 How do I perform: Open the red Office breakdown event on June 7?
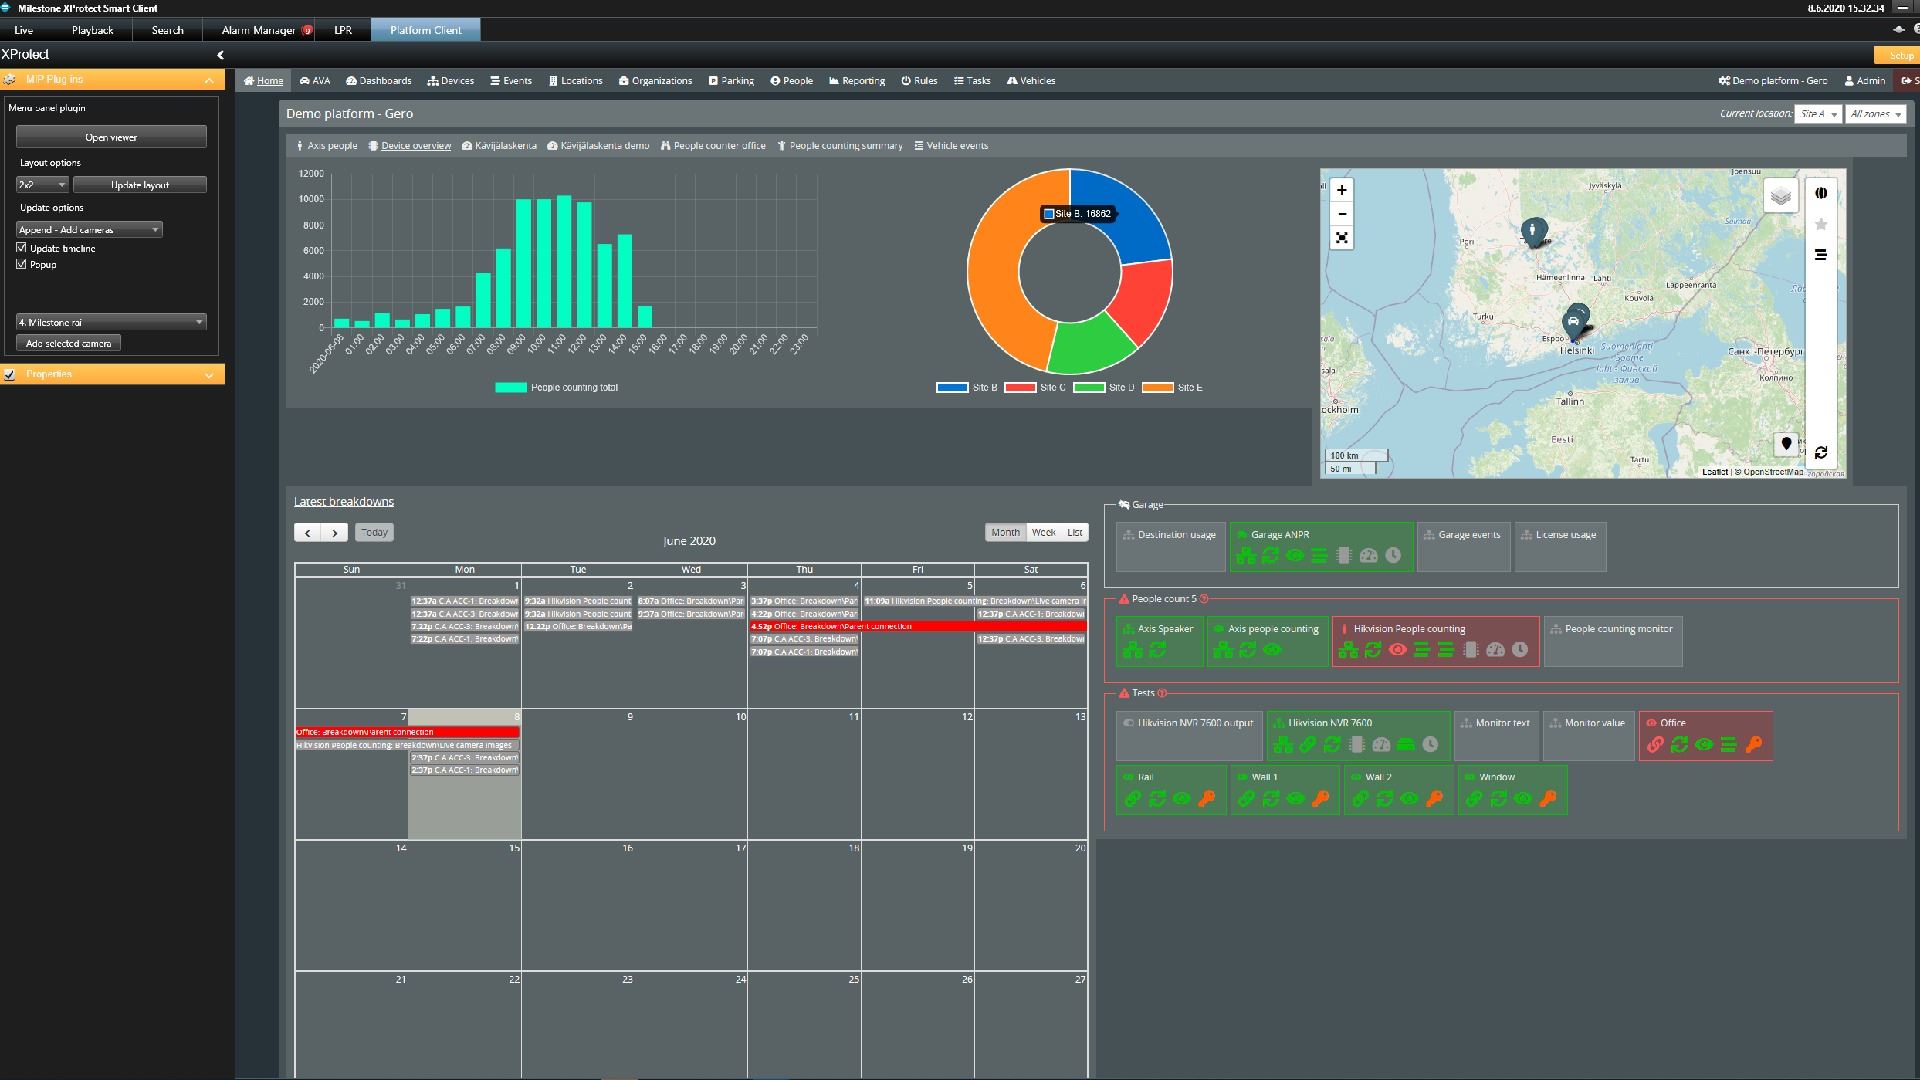click(407, 732)
